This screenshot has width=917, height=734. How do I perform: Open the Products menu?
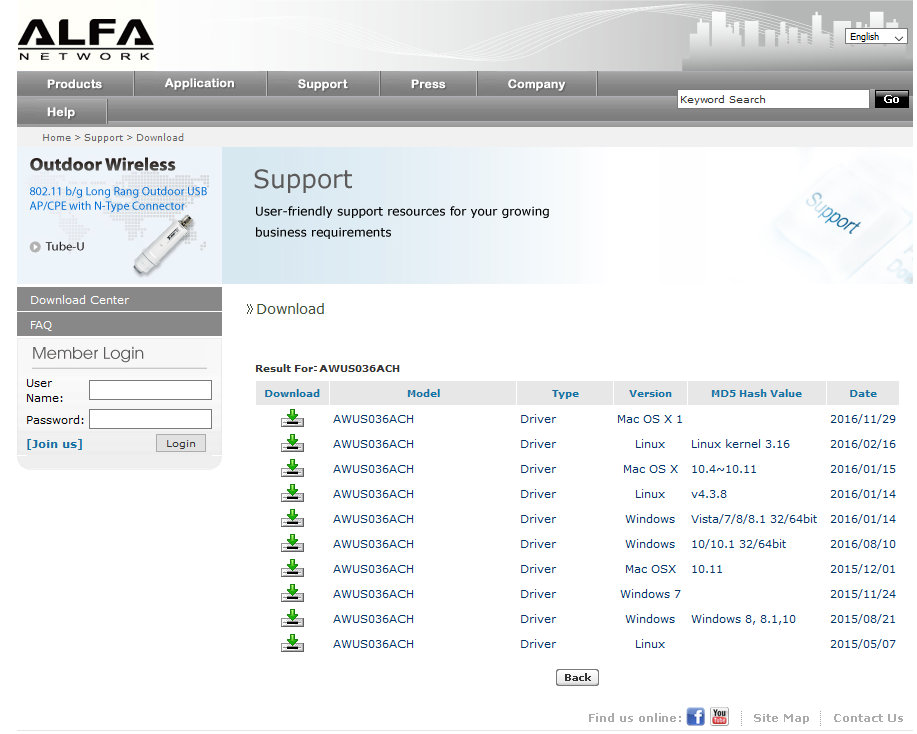pyautogui.click(x=75, y=84)
